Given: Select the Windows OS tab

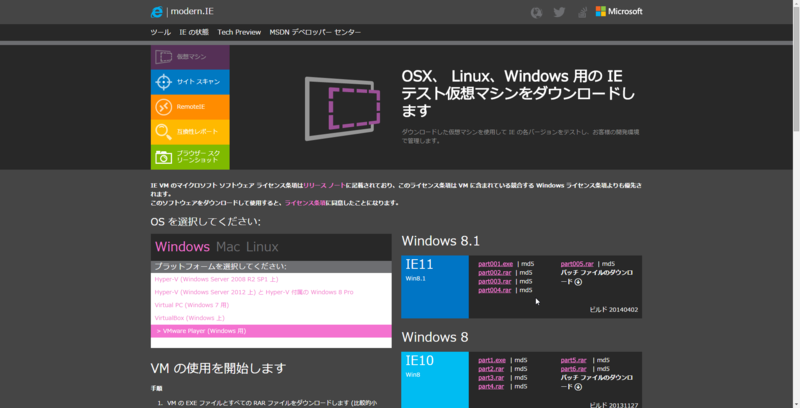Looking at the screenshot, I should click(x=182, y=247).
